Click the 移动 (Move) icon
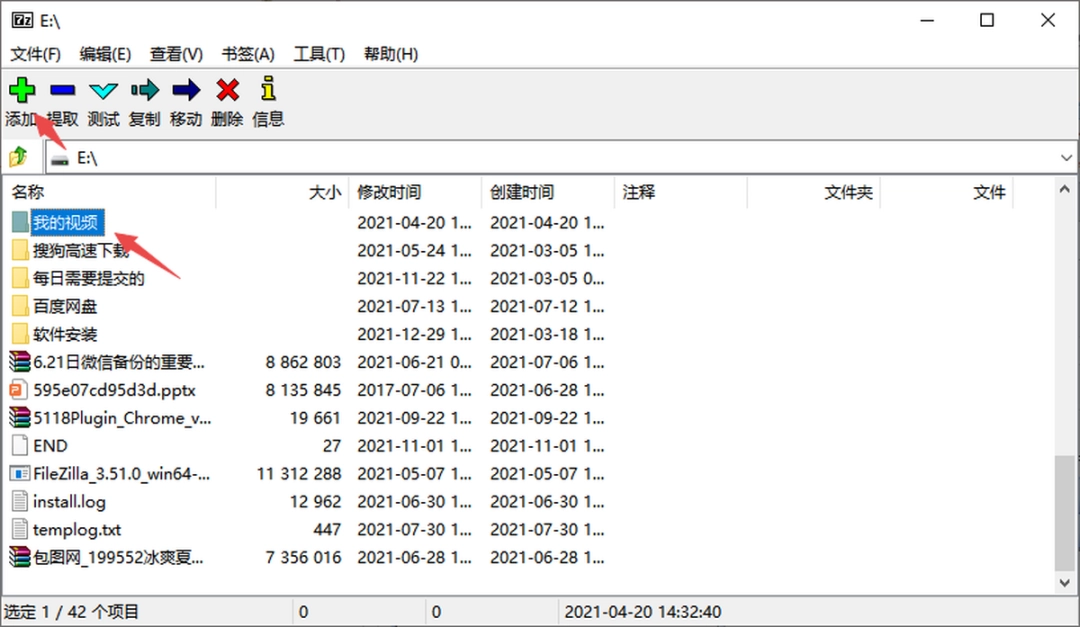 coord(185,90)
